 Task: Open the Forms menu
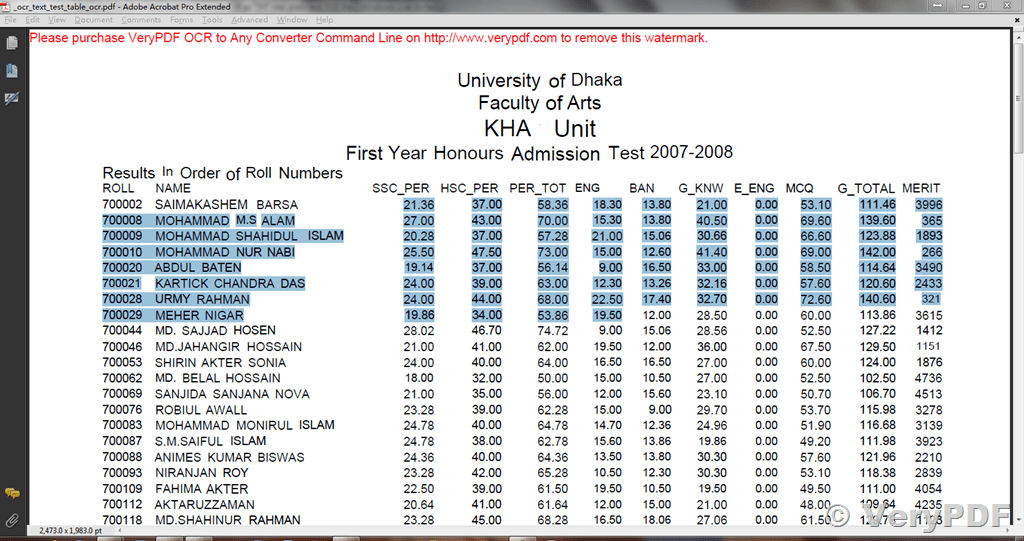[182, 20]
